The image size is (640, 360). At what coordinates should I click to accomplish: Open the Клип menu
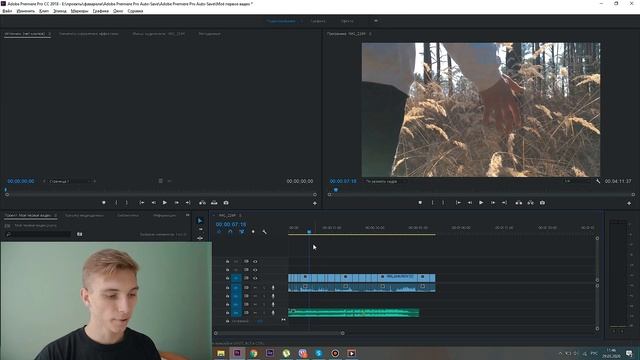(x=44, y=11)
